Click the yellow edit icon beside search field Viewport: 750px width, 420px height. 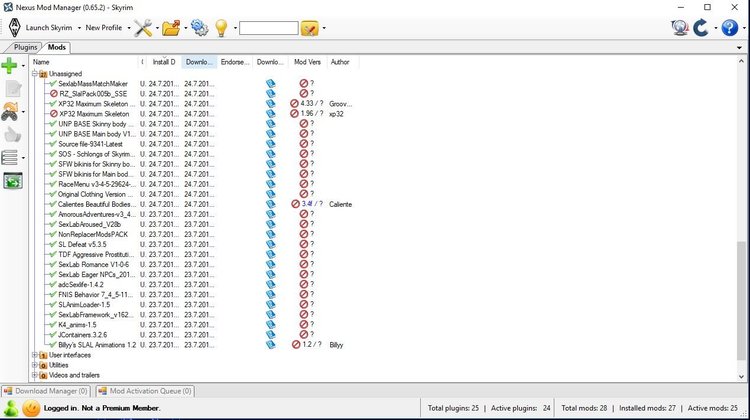click(x=309, y=28)
